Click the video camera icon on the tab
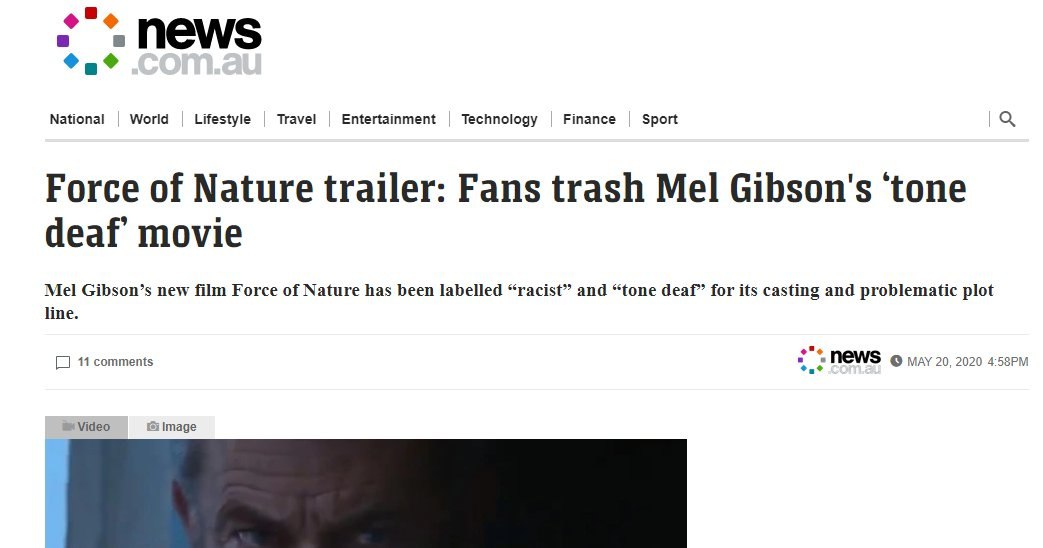Viewport: 1043px width, 548px height. pyautogui.click(x=68, y=426)
